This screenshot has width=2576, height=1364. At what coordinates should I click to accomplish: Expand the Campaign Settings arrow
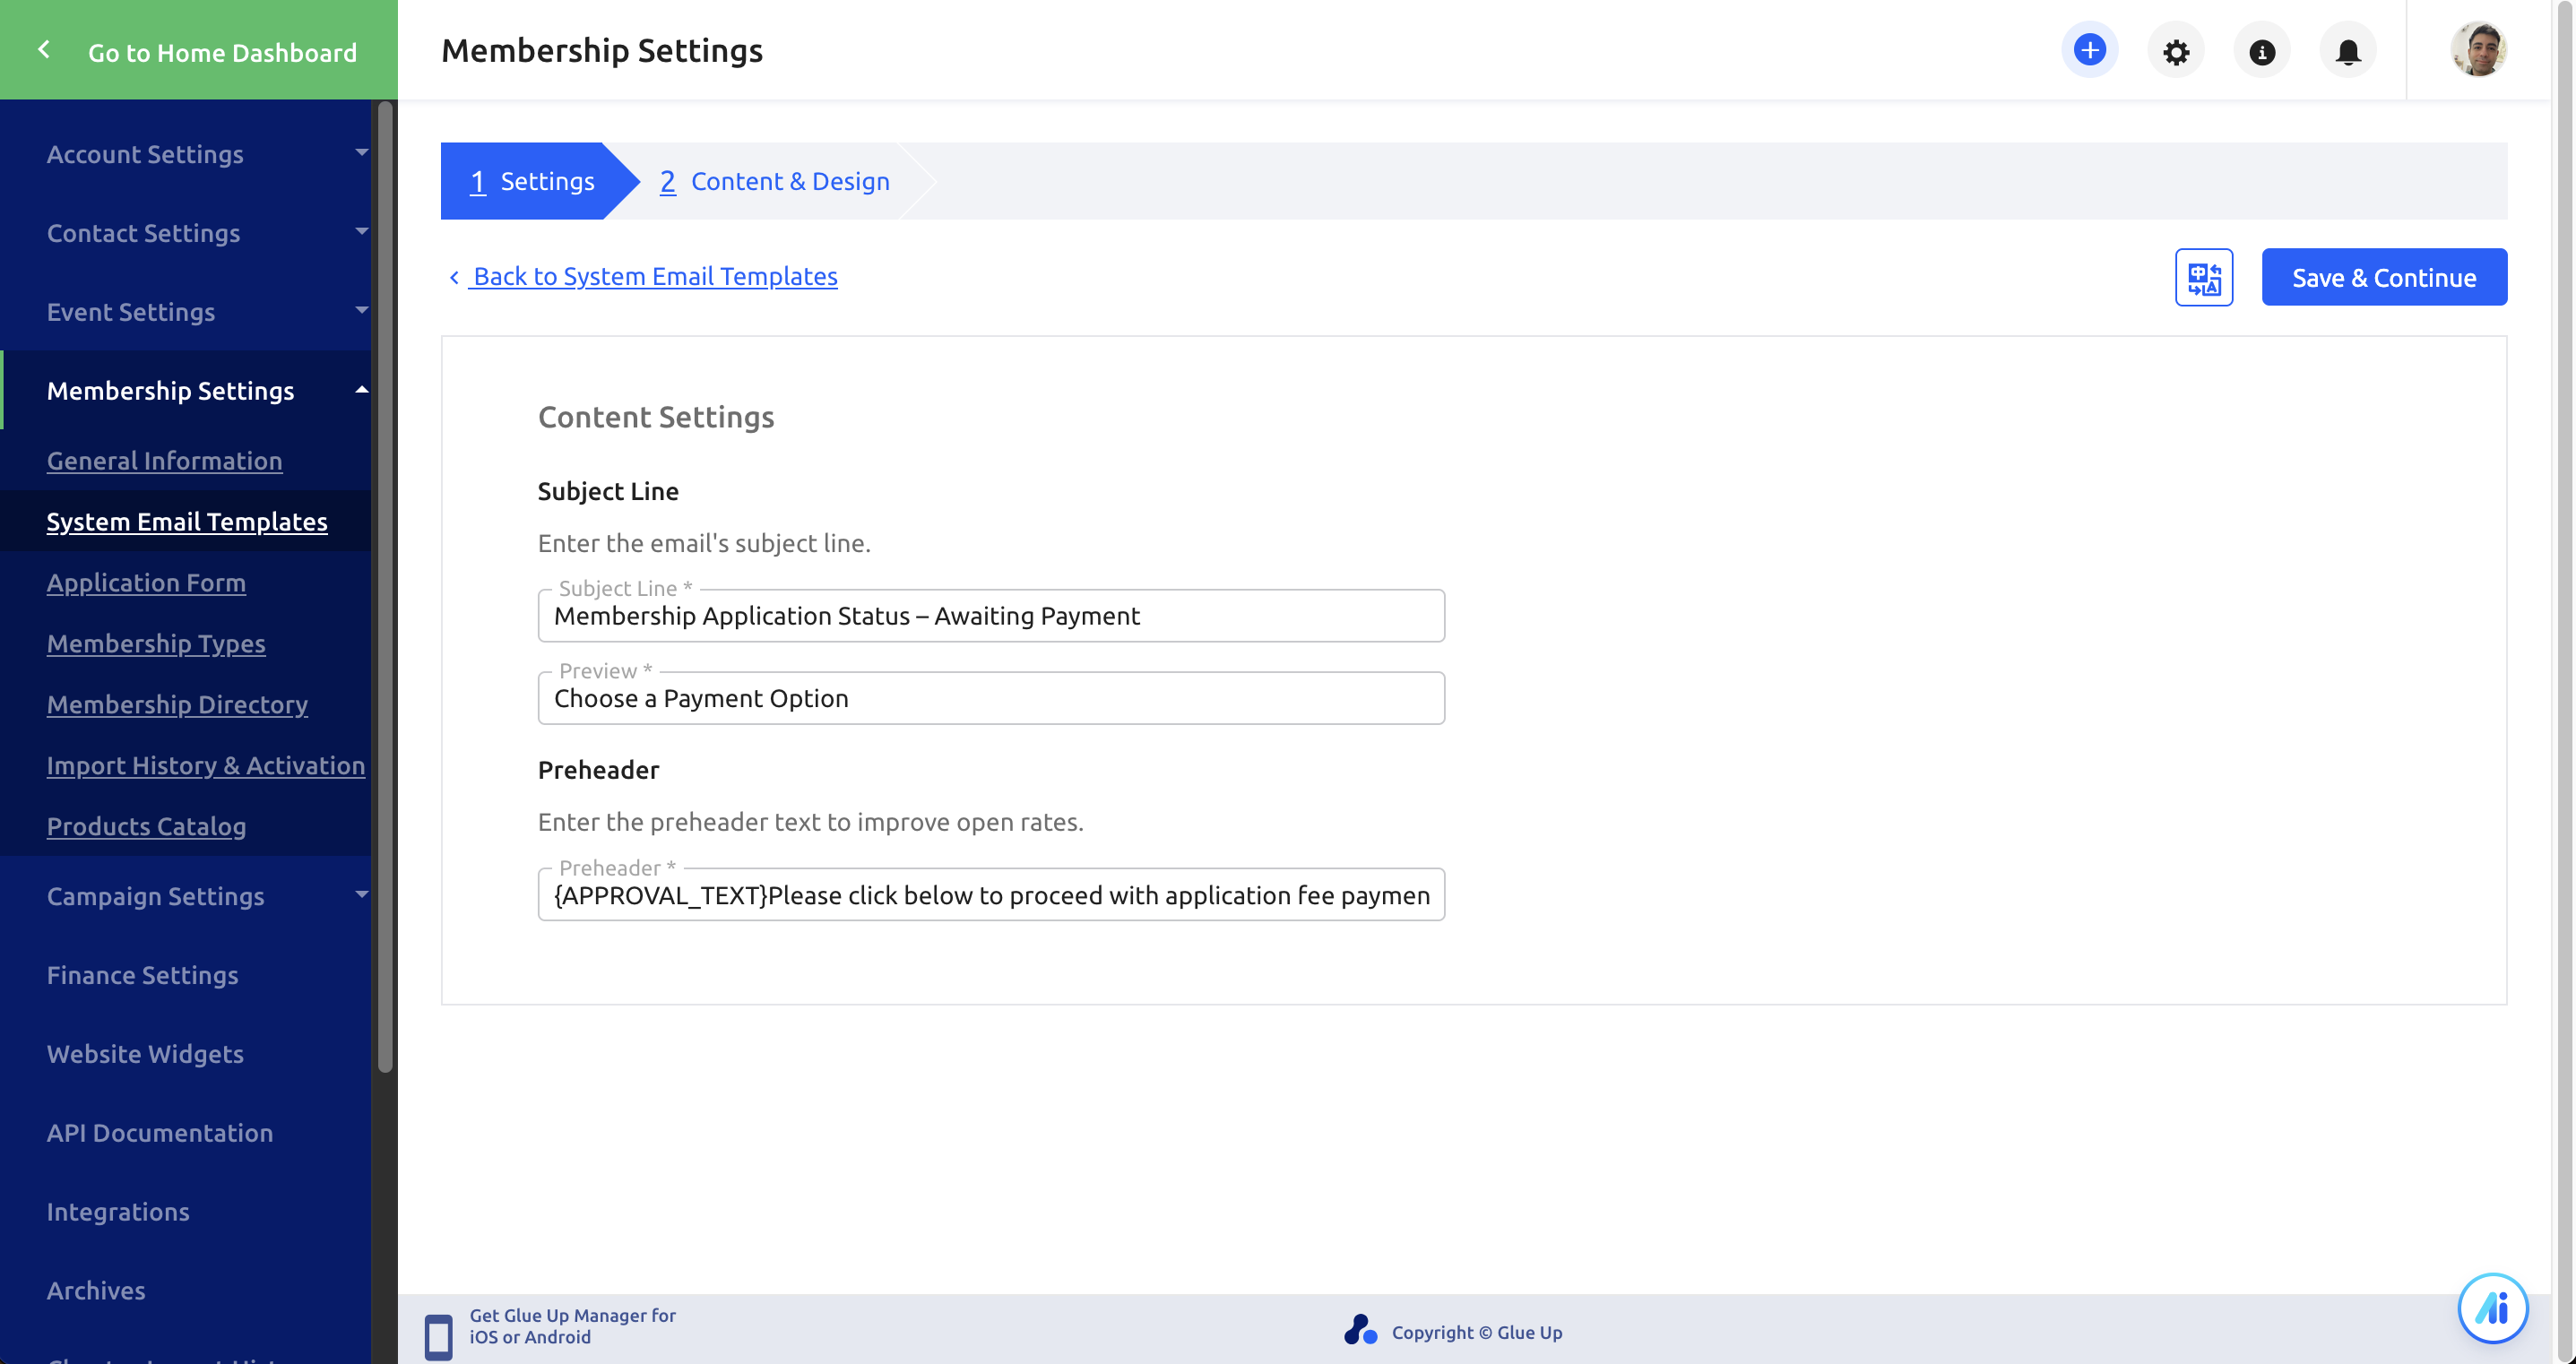pyautogui.click(x=361, y=895)
